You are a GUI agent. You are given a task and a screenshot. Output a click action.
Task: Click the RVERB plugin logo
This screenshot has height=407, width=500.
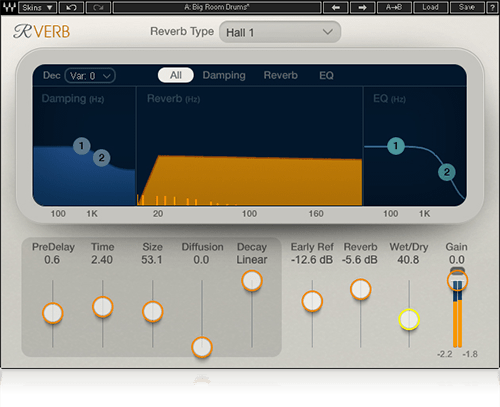point(42,32)
